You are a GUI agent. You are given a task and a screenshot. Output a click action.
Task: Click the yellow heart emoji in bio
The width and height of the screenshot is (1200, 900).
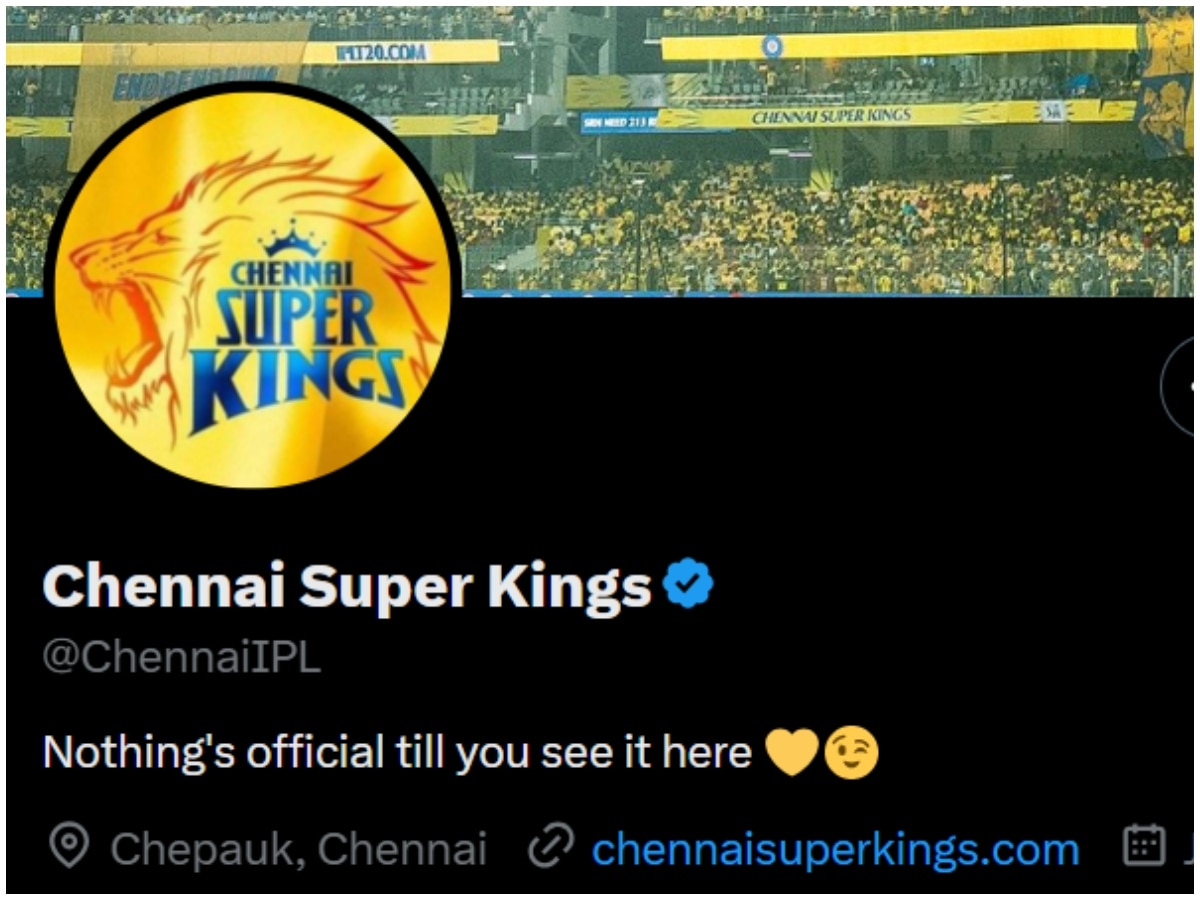(792, 755)
